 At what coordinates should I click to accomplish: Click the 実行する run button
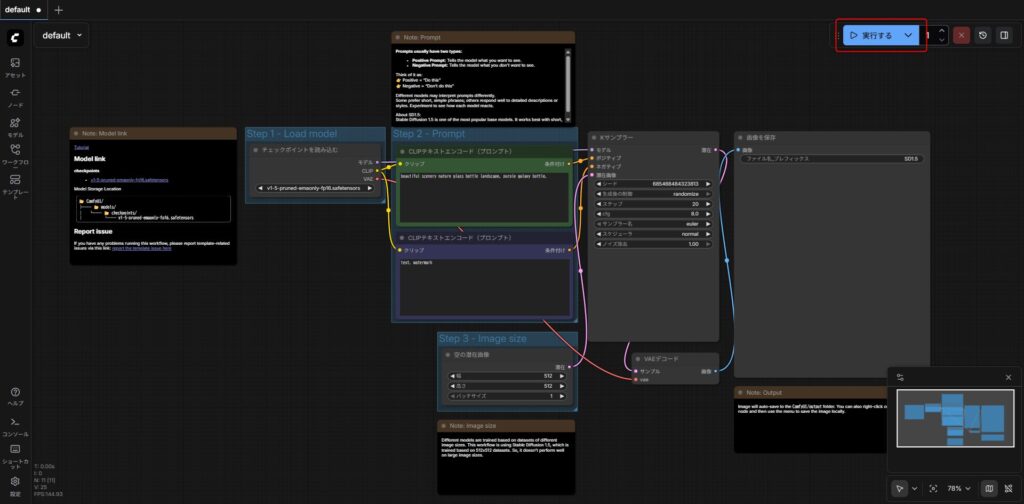pyautogui.click(x=870, y=35)
